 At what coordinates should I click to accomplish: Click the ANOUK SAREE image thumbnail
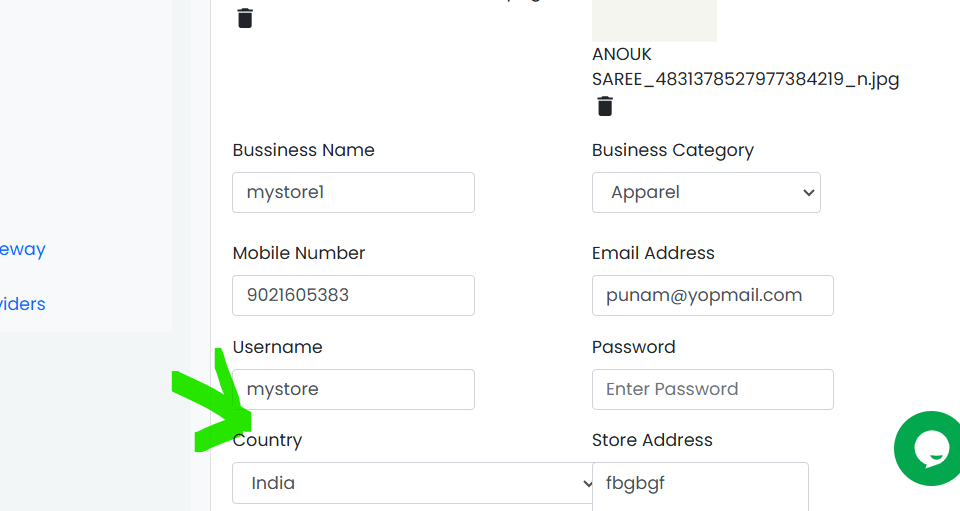pyautogui.click(x=654, y=20)
